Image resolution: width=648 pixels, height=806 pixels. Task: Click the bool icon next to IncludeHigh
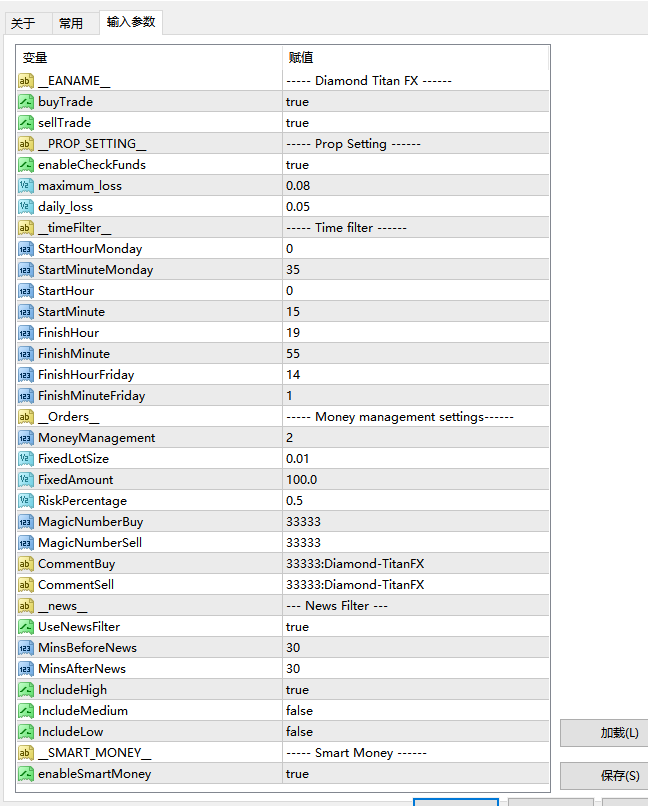[26, 690]
